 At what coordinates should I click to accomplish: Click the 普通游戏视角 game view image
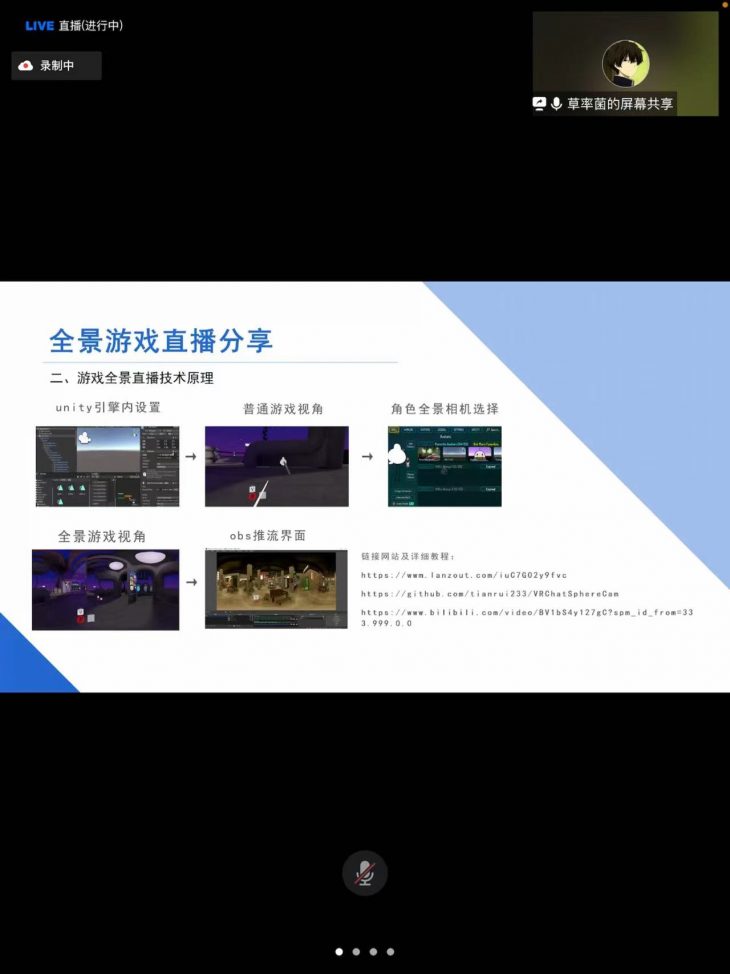[277, 466]
